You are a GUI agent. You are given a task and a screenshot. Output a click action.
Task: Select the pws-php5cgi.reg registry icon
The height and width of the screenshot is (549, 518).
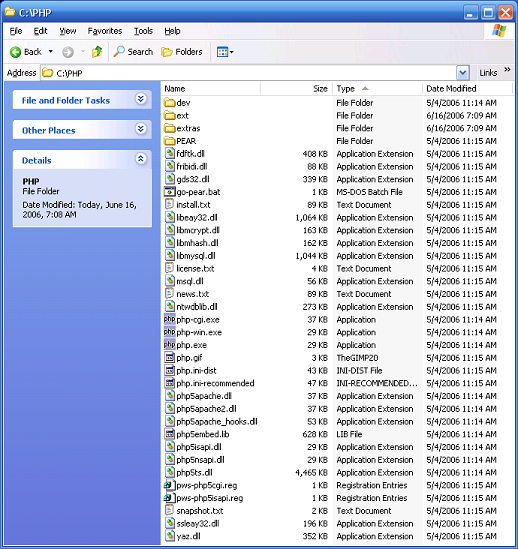(170, 485)
